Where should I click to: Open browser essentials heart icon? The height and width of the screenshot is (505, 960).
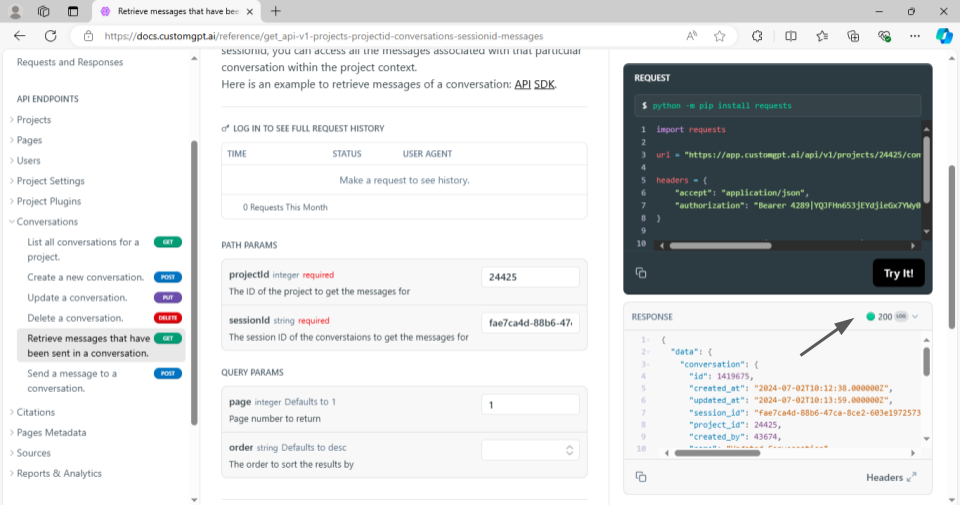884,36
